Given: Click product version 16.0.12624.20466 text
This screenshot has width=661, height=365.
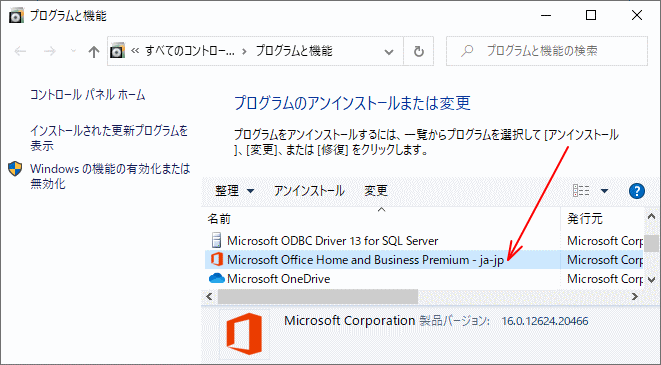Looking at the screenshot, I should coord(545,321).
